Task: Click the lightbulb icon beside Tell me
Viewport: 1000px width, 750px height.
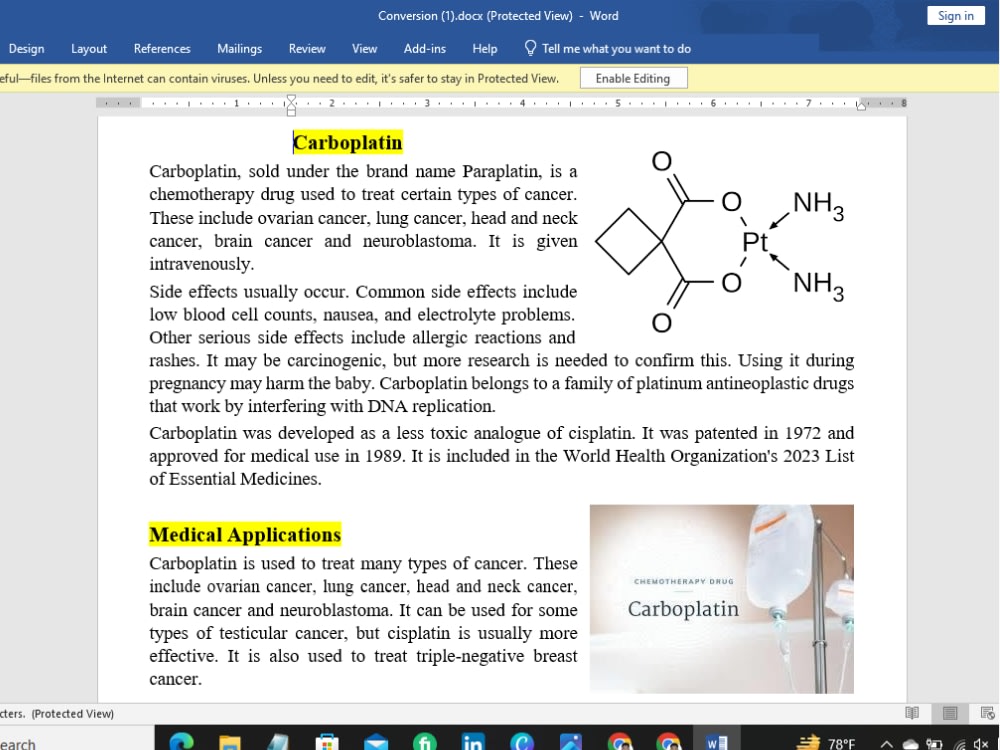Action: pos(530,48)
